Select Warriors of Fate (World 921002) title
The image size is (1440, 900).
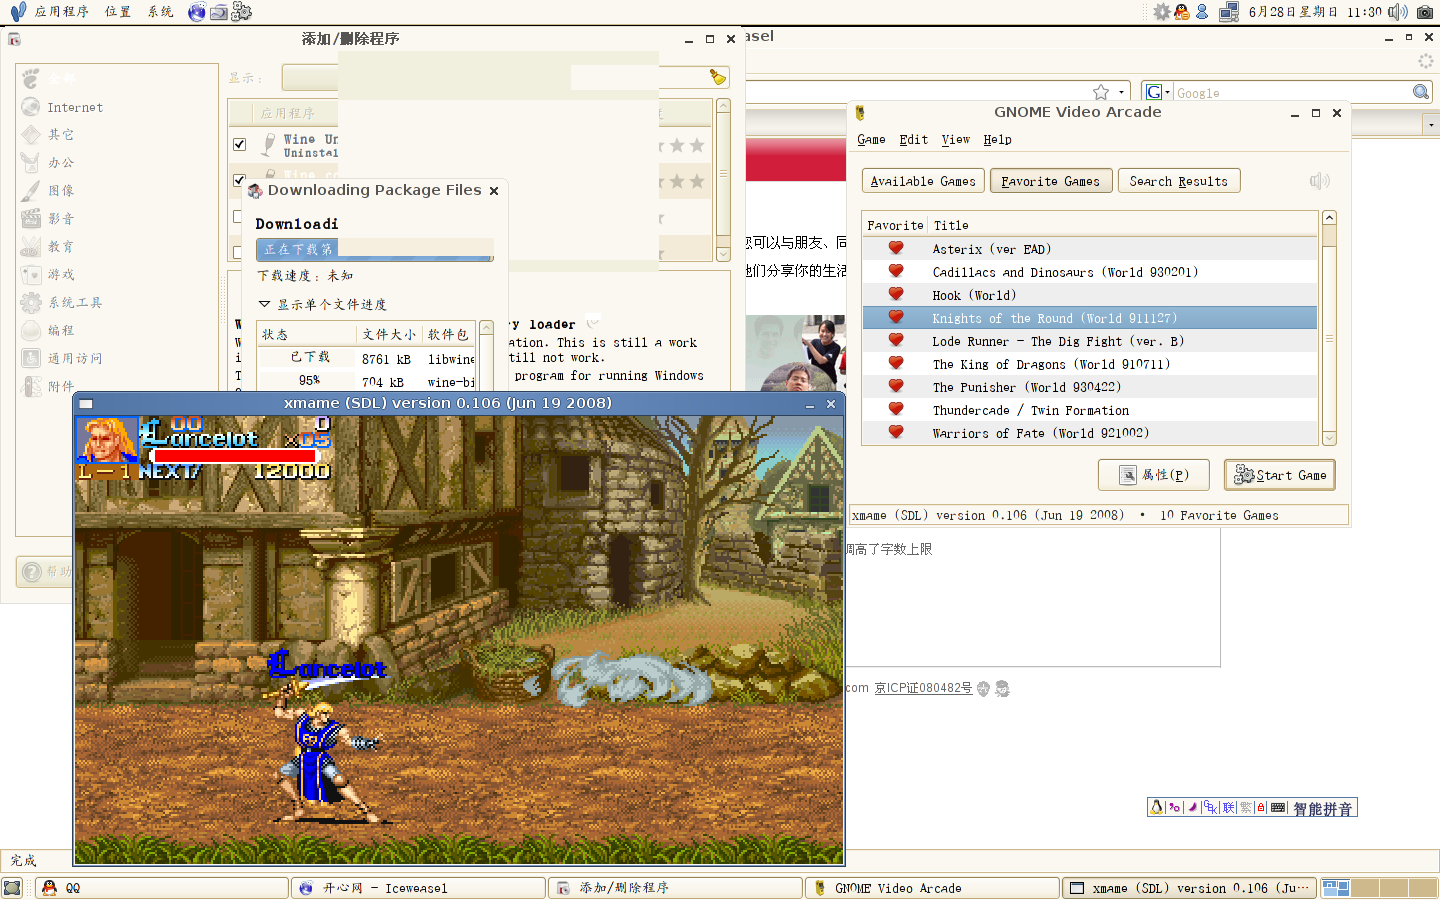pos(1040,433)
